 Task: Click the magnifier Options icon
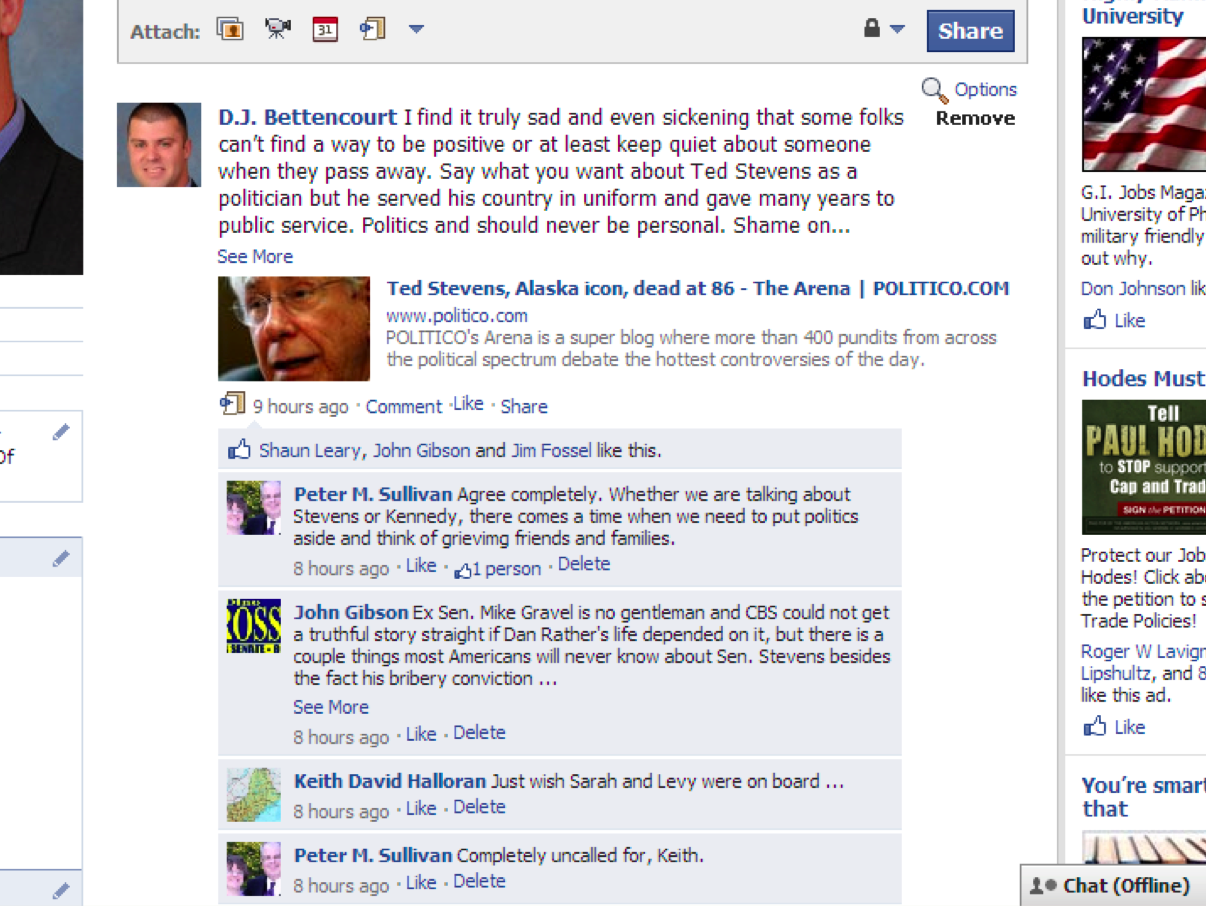(x=934, y=90)
